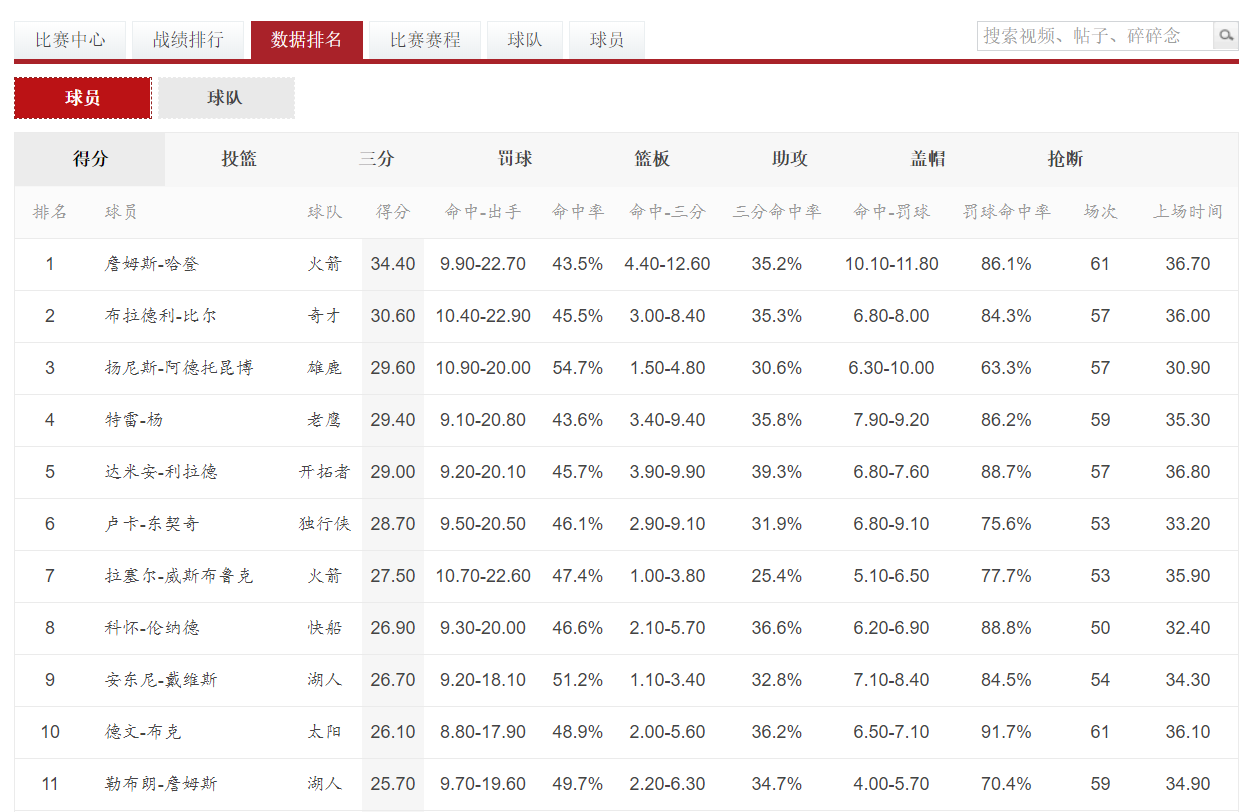Open team 太阳 link
This screenshot has height=812, width=1256.
[x=325, y=732]
